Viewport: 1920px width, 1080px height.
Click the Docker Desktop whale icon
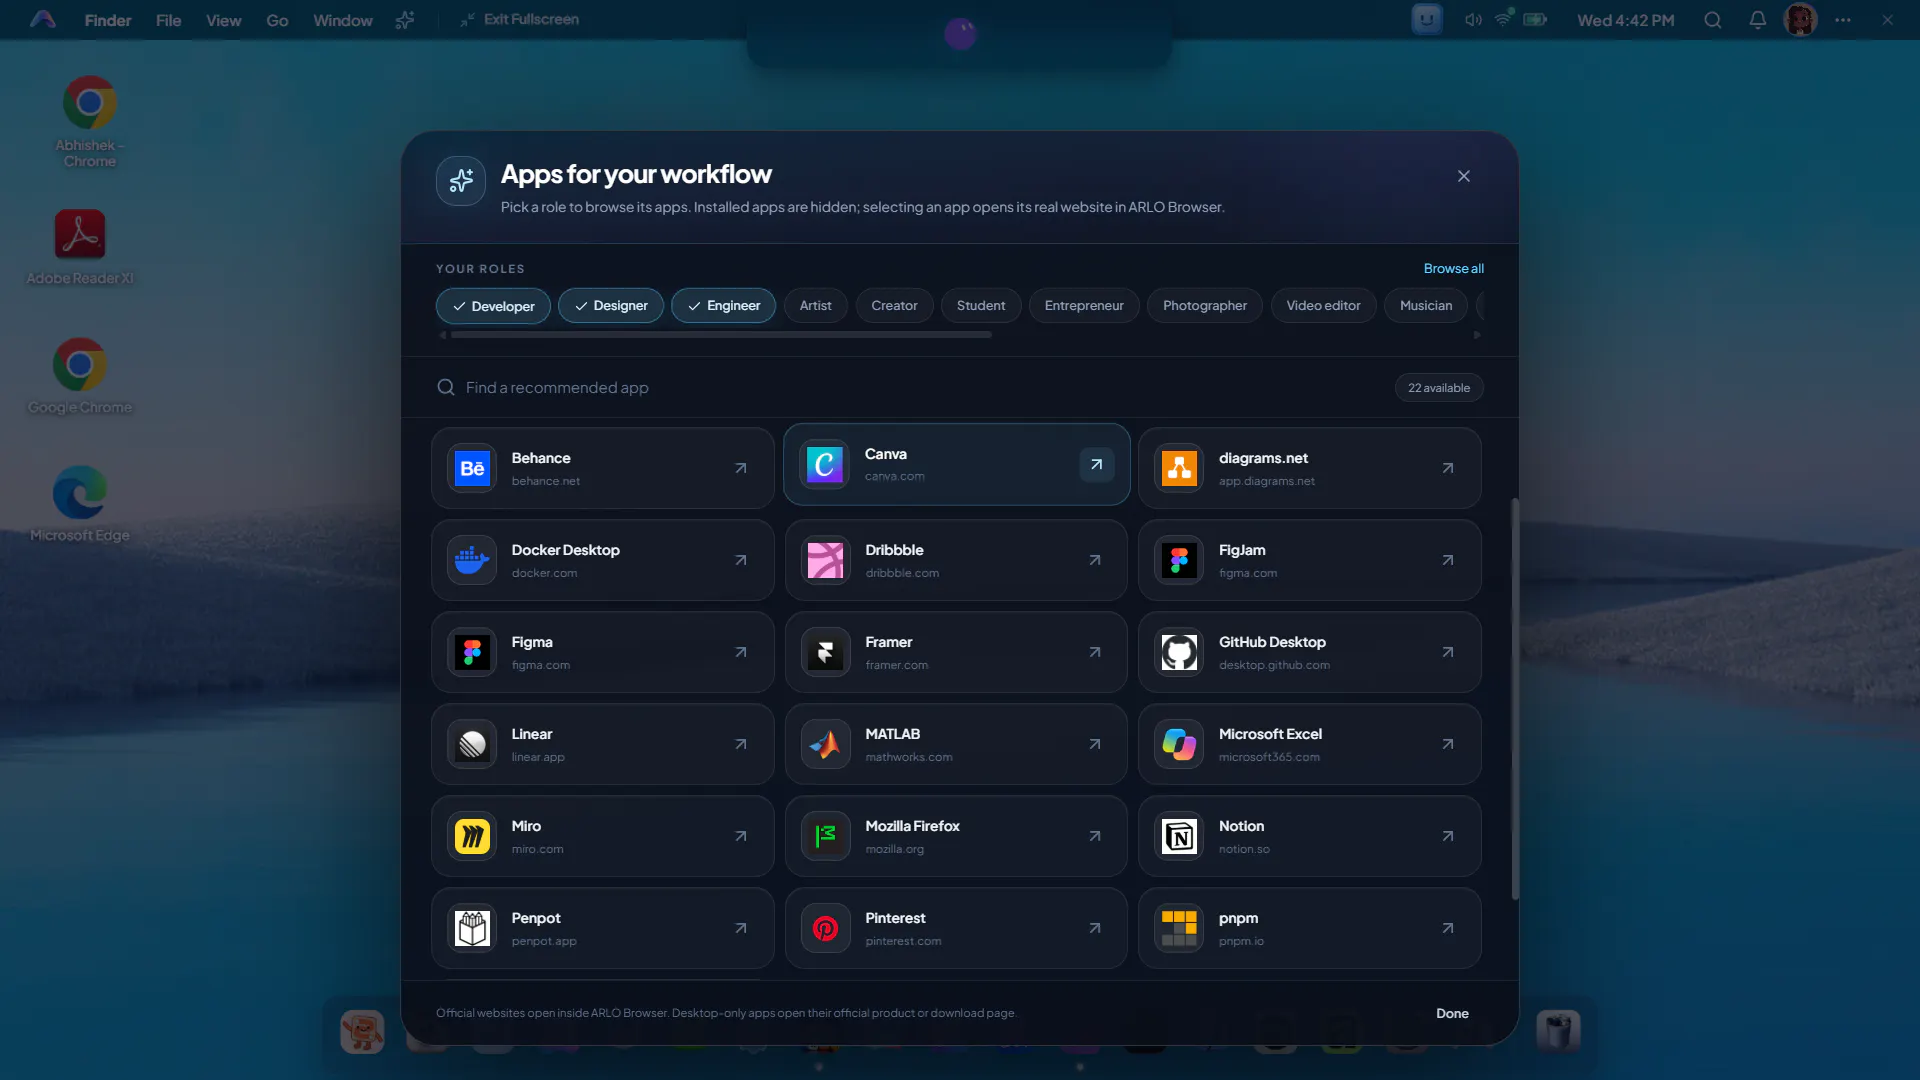point(472,560)
